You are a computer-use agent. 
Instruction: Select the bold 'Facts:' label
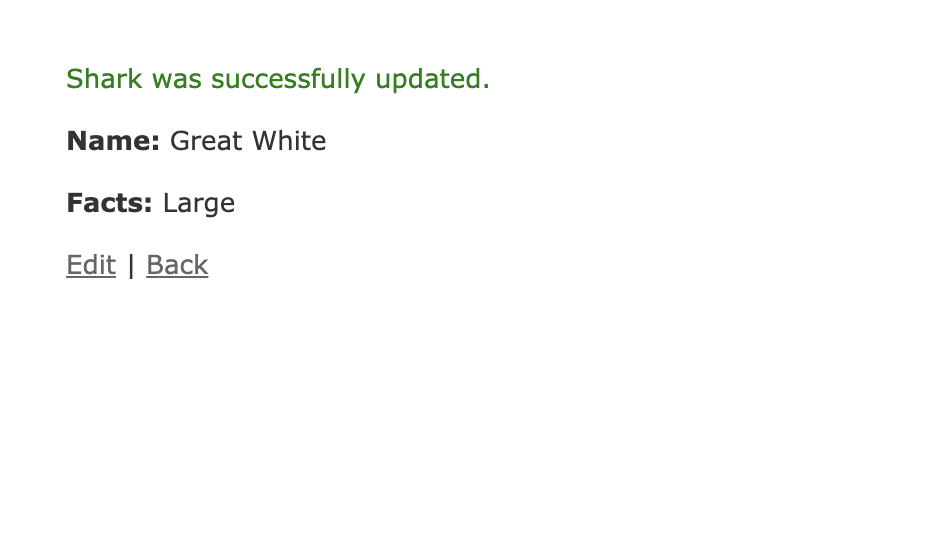pyautogui.click(x=109, y=203)
